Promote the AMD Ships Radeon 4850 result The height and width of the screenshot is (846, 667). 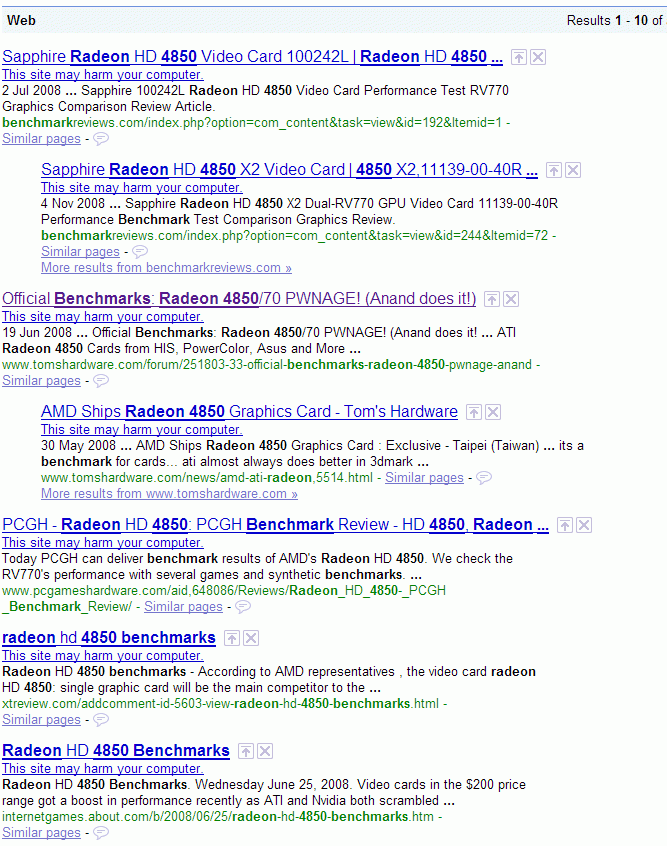473,412
